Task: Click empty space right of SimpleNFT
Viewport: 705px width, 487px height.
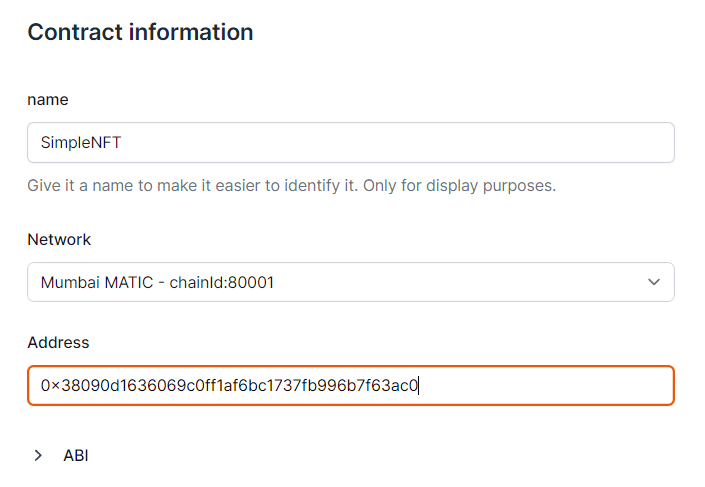Action: (x=400, y=143)
